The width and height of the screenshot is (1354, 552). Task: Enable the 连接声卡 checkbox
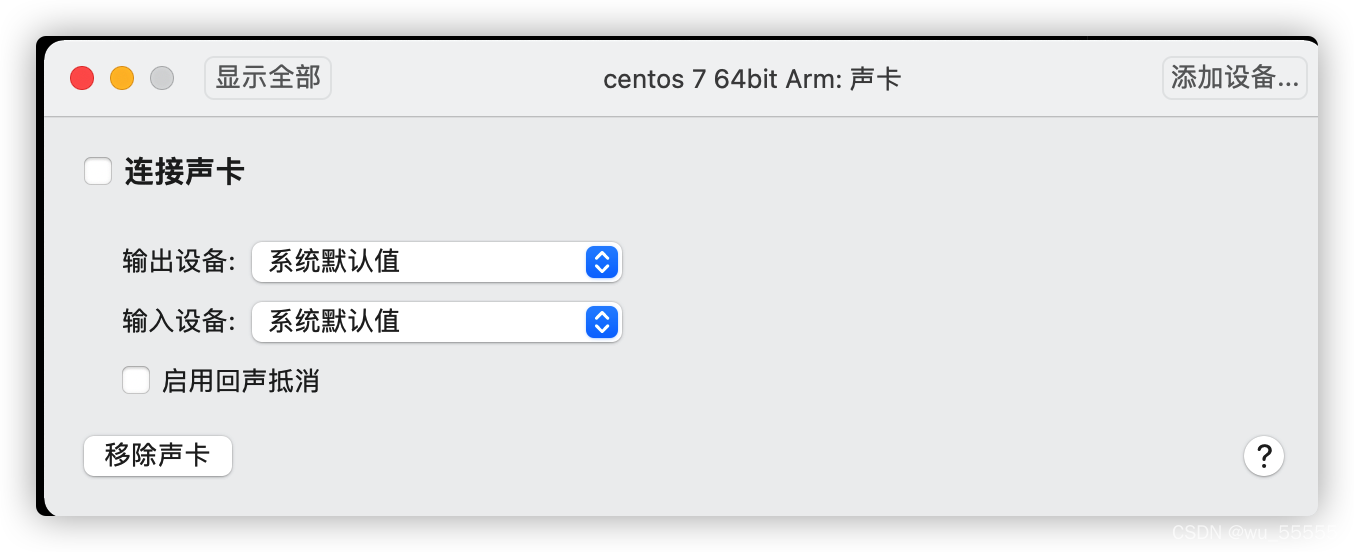[98, 171]
